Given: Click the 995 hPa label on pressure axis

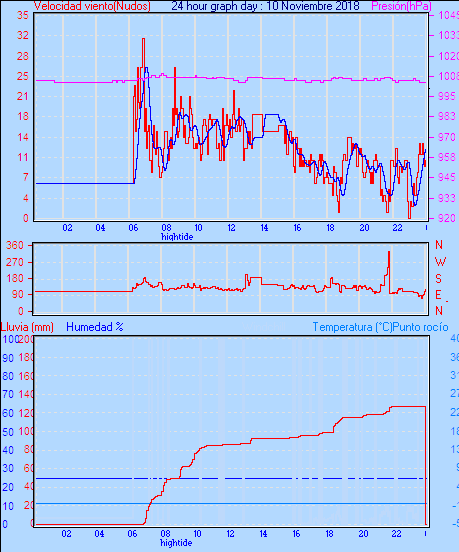Looking at the screenshot, I should (x=448, y=96).
